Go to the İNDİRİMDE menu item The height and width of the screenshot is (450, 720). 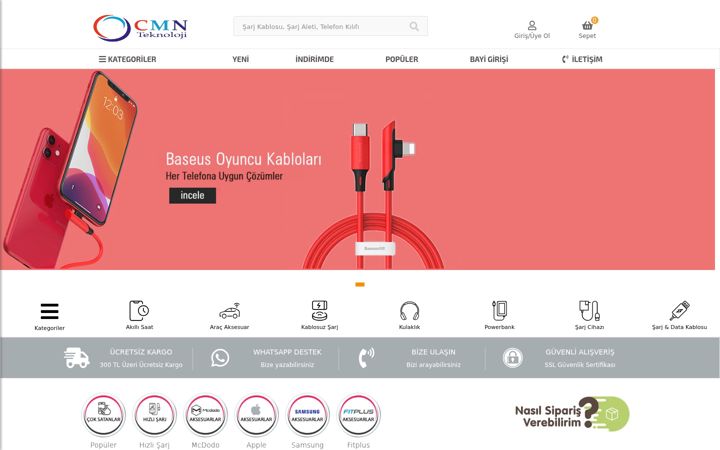[x=315, y=59]
